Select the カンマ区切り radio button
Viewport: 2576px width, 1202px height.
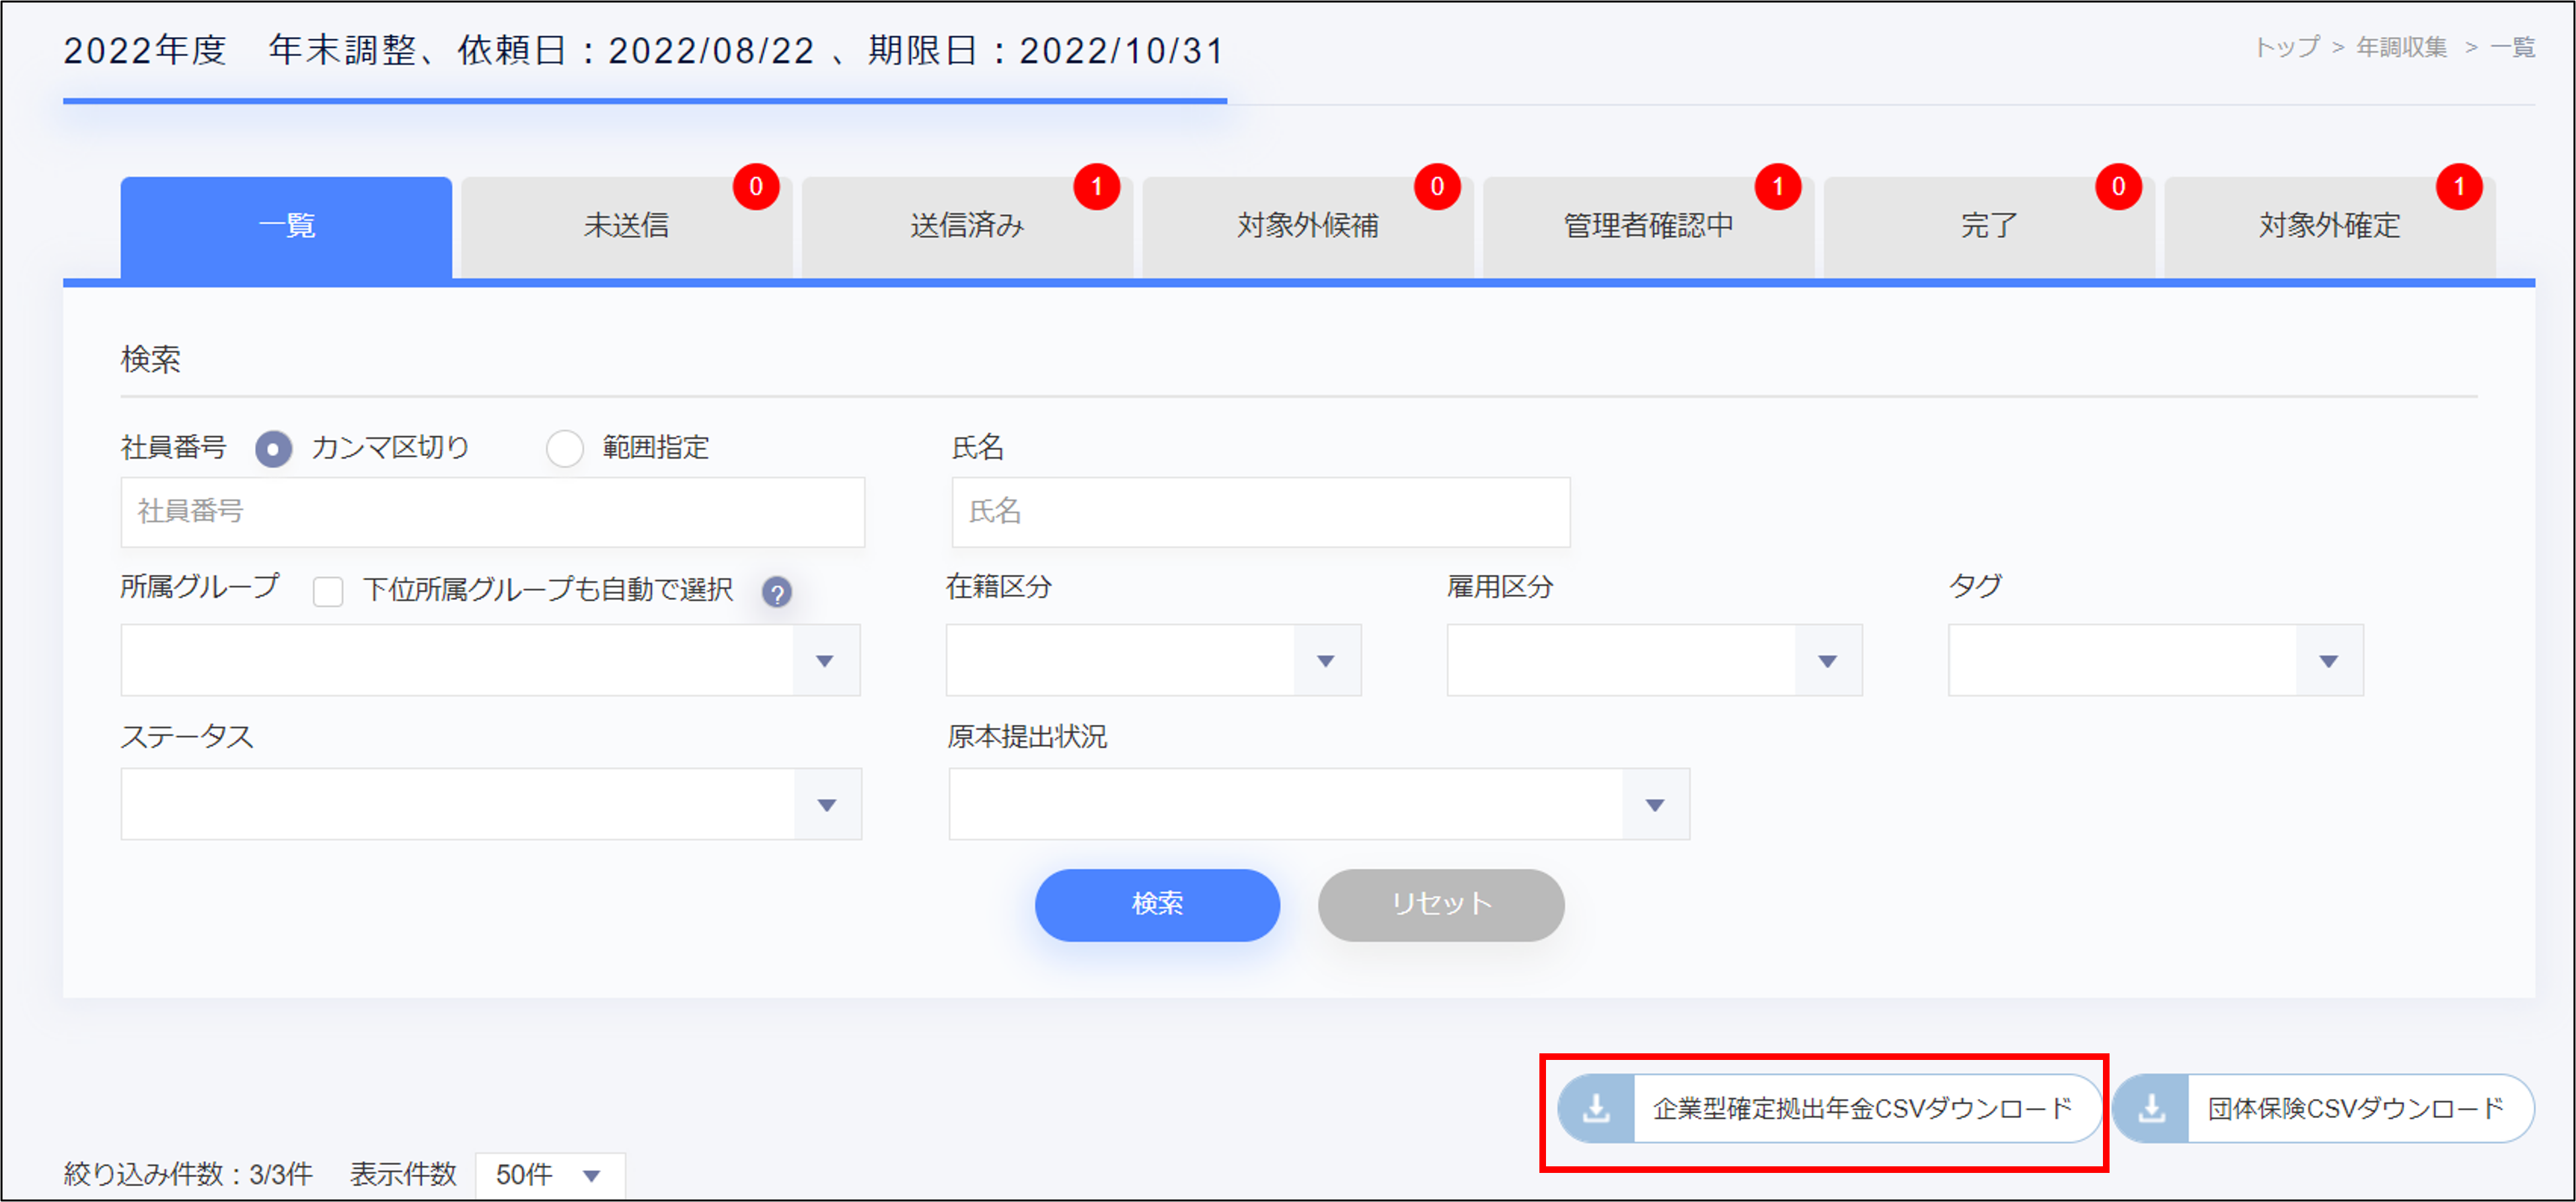click(x=273, y=449)
